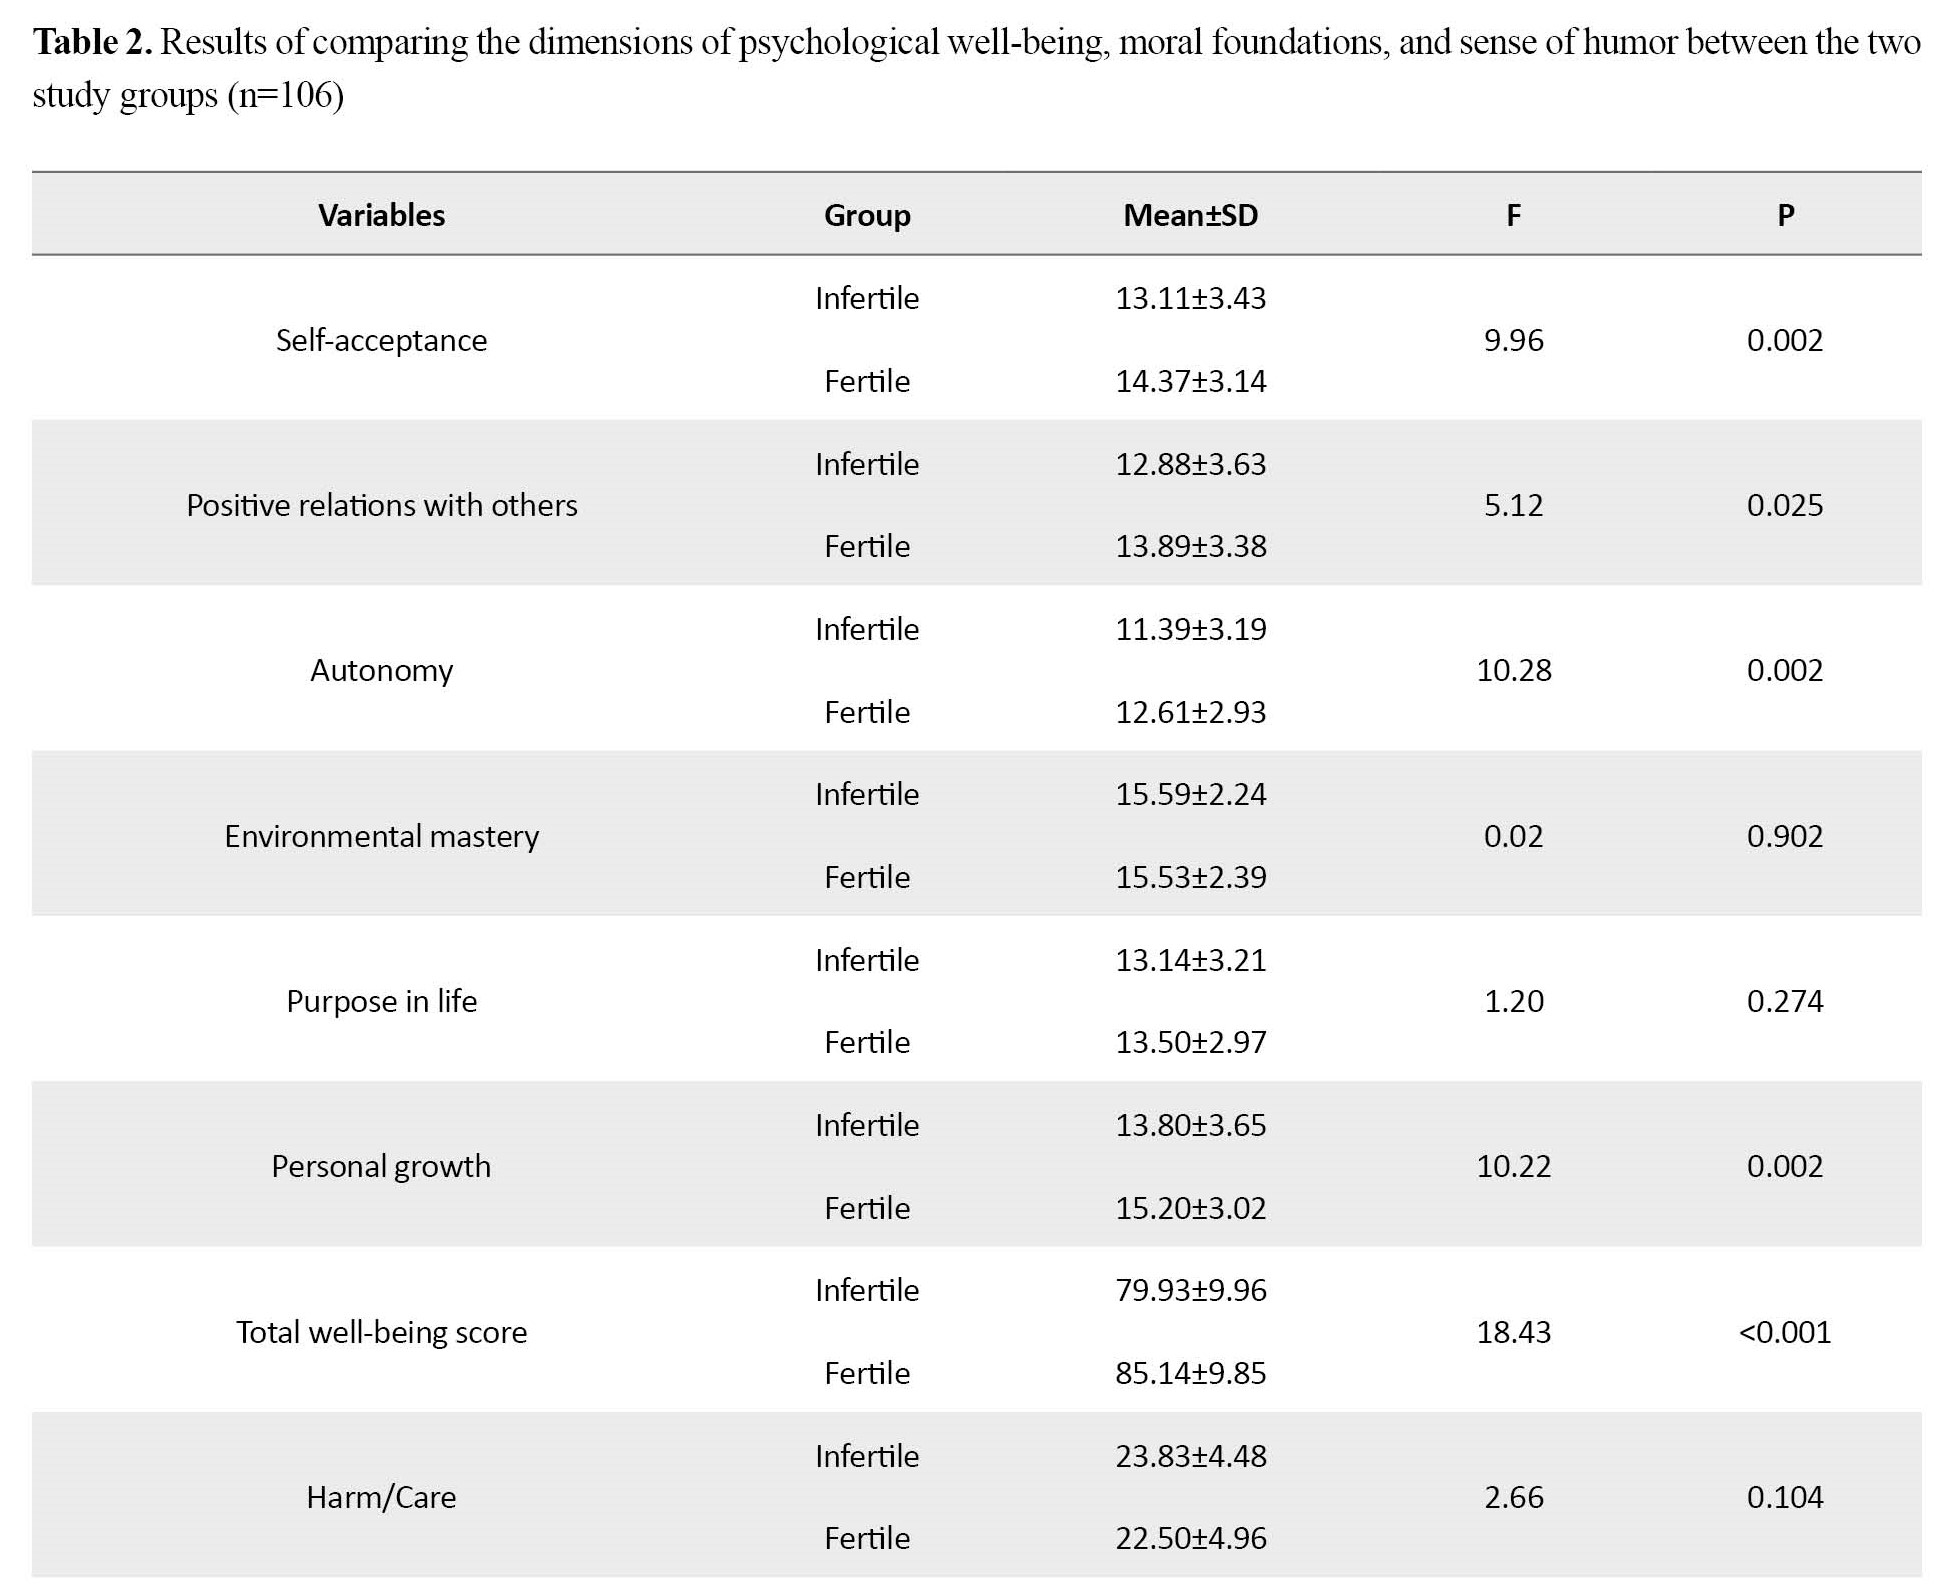Select the "Autonomy" row label
This screenshot has width=1953, height=1585.
(x=381, y=670)
